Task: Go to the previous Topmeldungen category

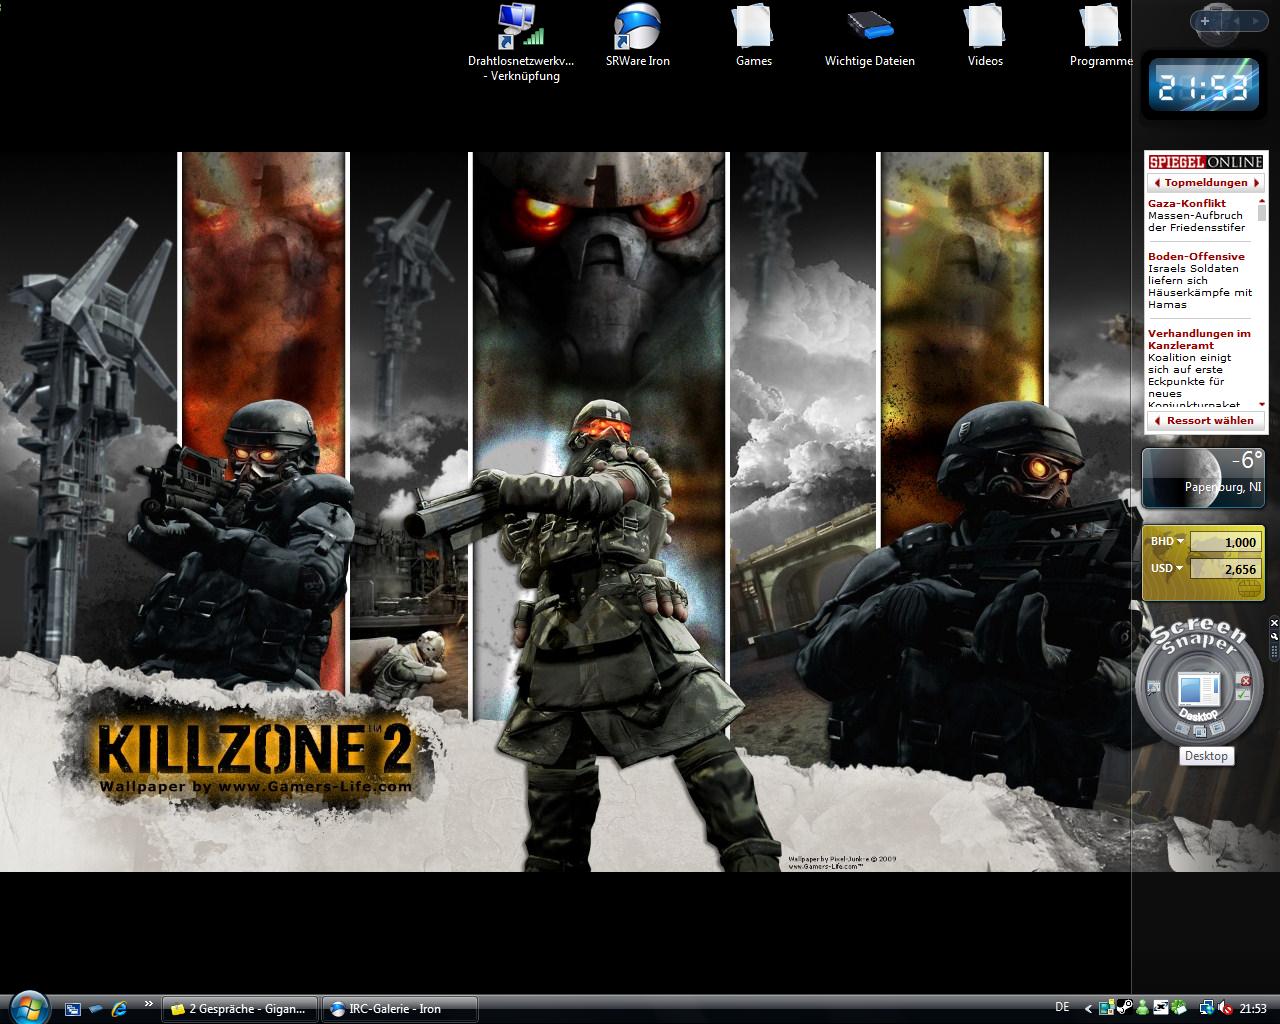Action: [x=1157, y=183]
